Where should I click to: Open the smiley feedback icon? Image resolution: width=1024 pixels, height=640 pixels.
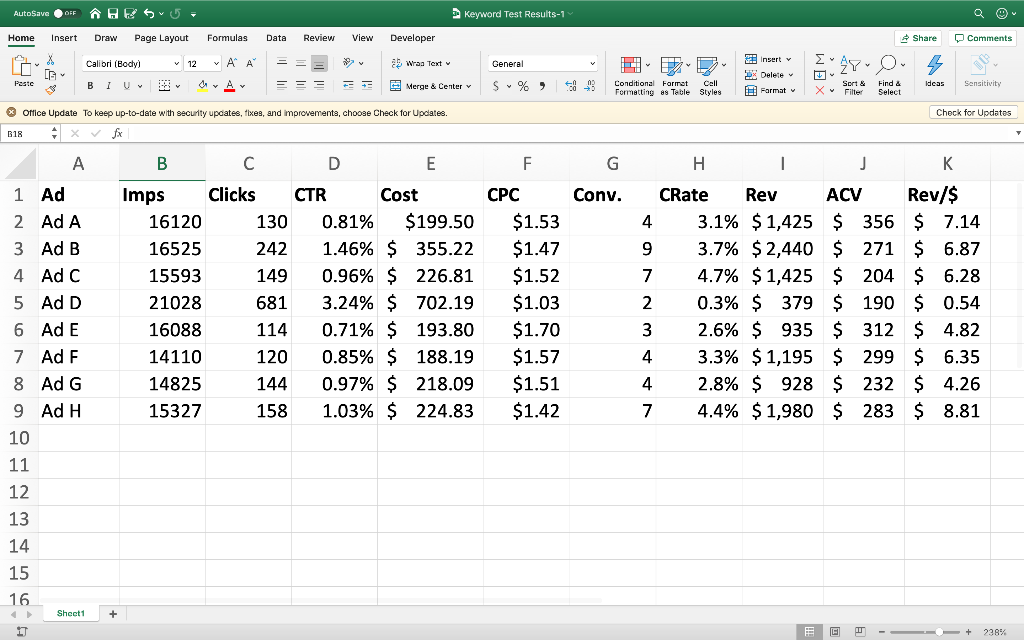pyautogui.click(x=1002, y=13)
